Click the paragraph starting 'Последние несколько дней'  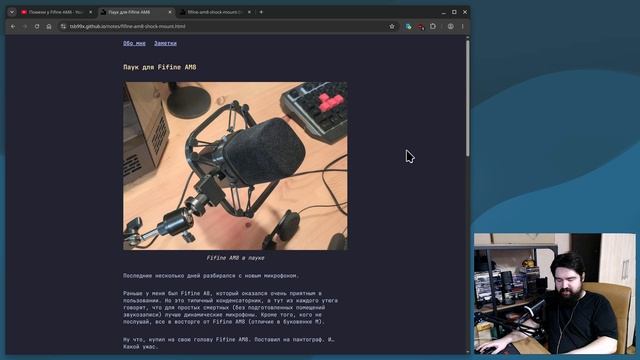211,276
